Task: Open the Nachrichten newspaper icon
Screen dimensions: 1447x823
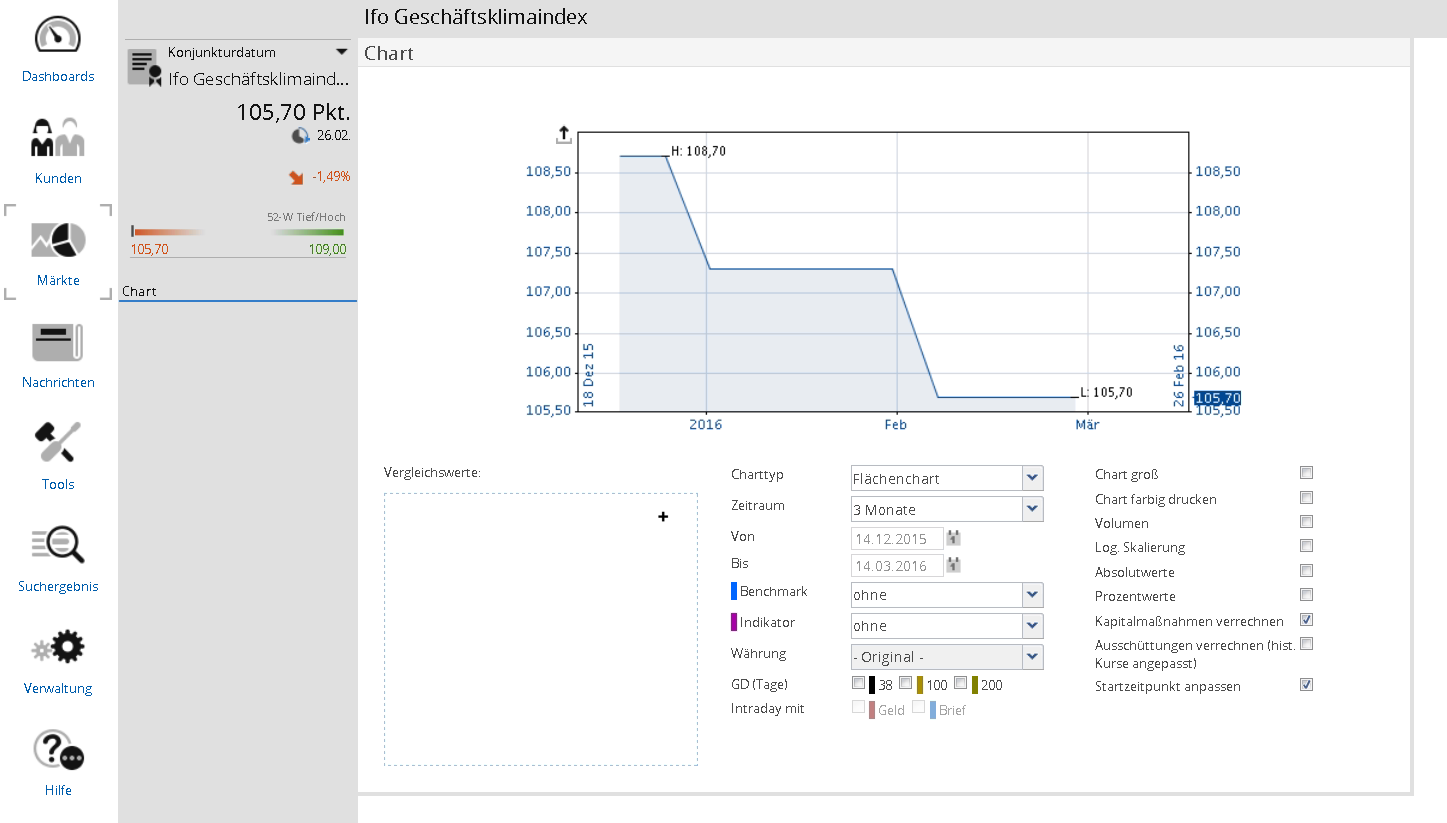Action: pos(58,342)
